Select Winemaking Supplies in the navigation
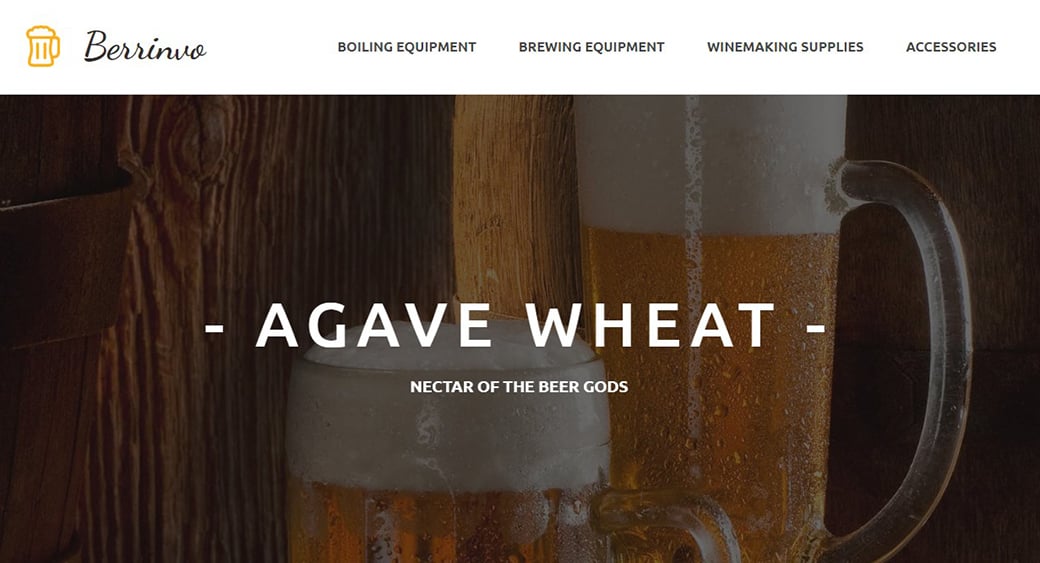 coord(785,47)
